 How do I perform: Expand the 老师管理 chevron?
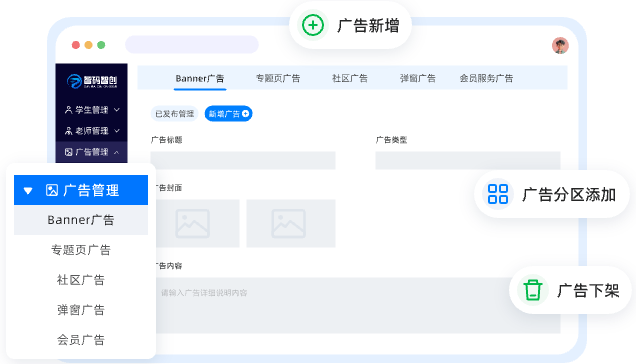pyautogui.click(x=117, y=131)
